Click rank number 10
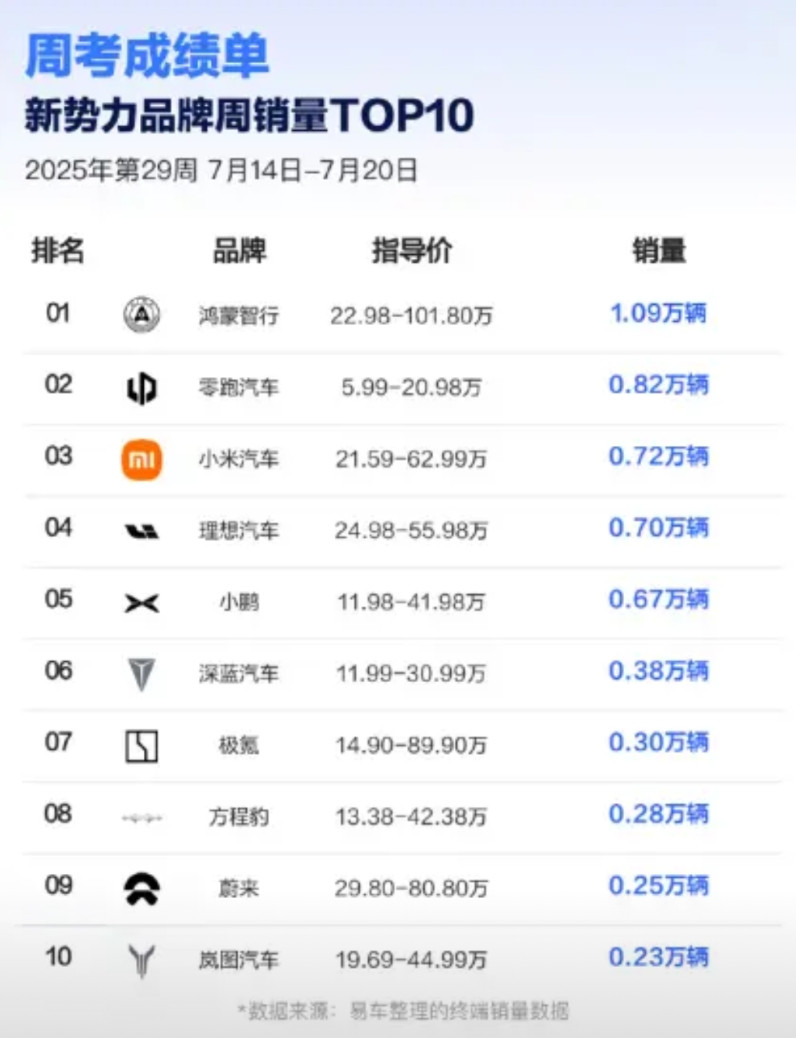The height and width of the screenshot is (1038, 796). point(58,956)
